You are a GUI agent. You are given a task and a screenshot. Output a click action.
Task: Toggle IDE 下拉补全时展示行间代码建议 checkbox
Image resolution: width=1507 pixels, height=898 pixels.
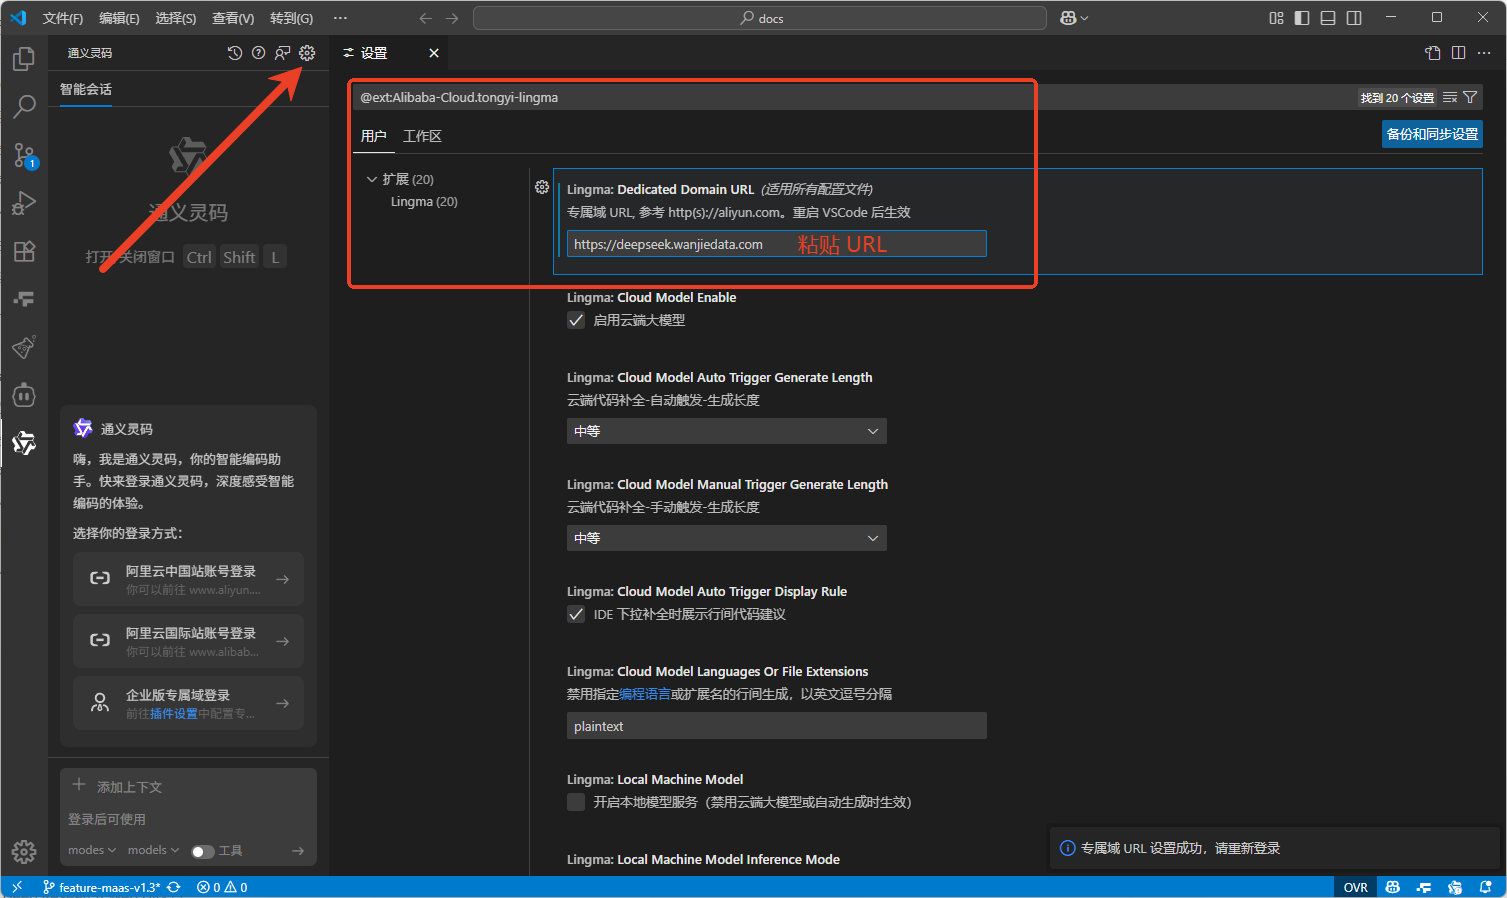(576, 614)
